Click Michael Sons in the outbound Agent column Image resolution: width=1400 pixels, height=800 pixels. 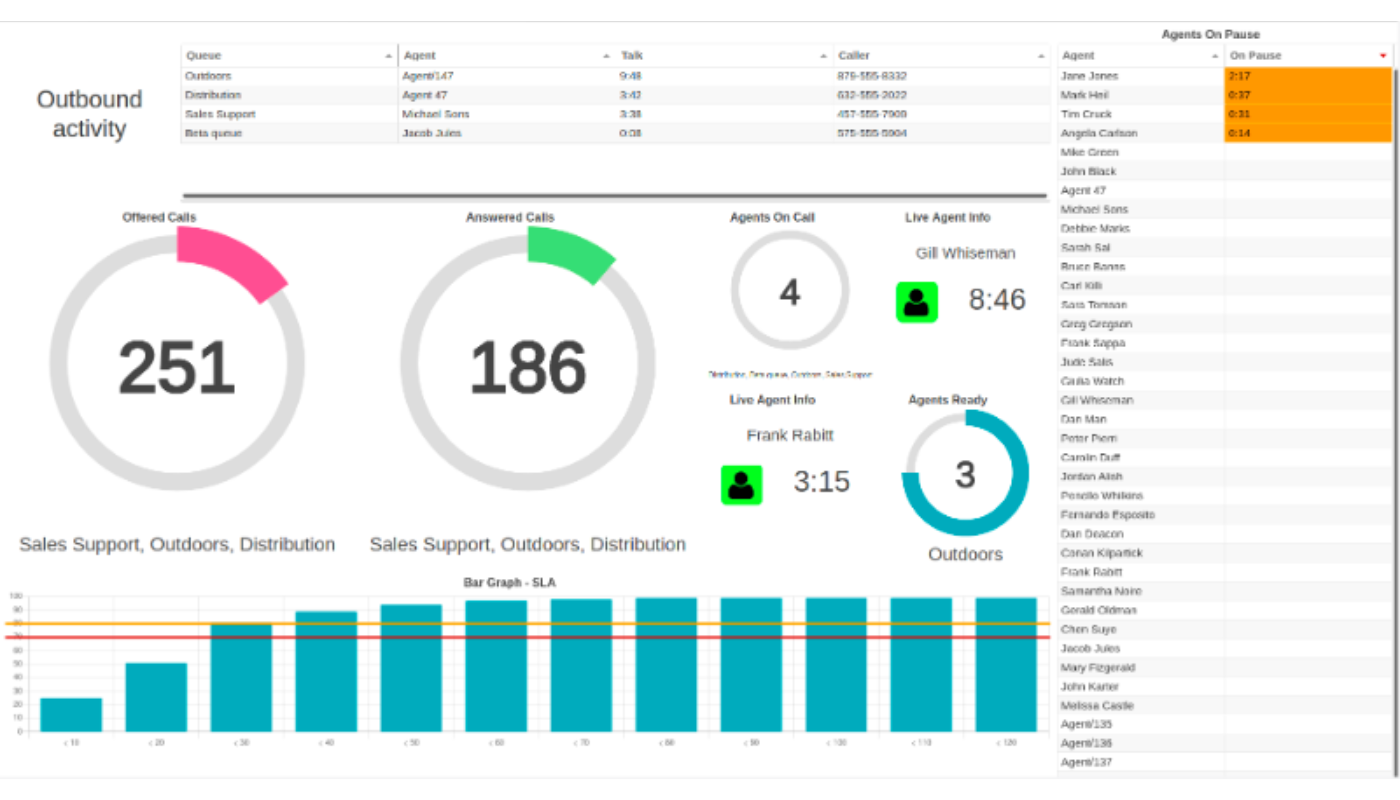(435, 114)
